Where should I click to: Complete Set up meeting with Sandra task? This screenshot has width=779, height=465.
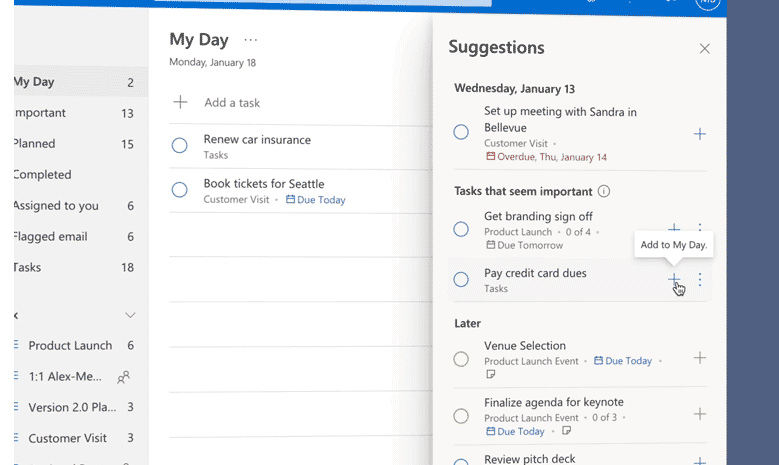point(461,132)
